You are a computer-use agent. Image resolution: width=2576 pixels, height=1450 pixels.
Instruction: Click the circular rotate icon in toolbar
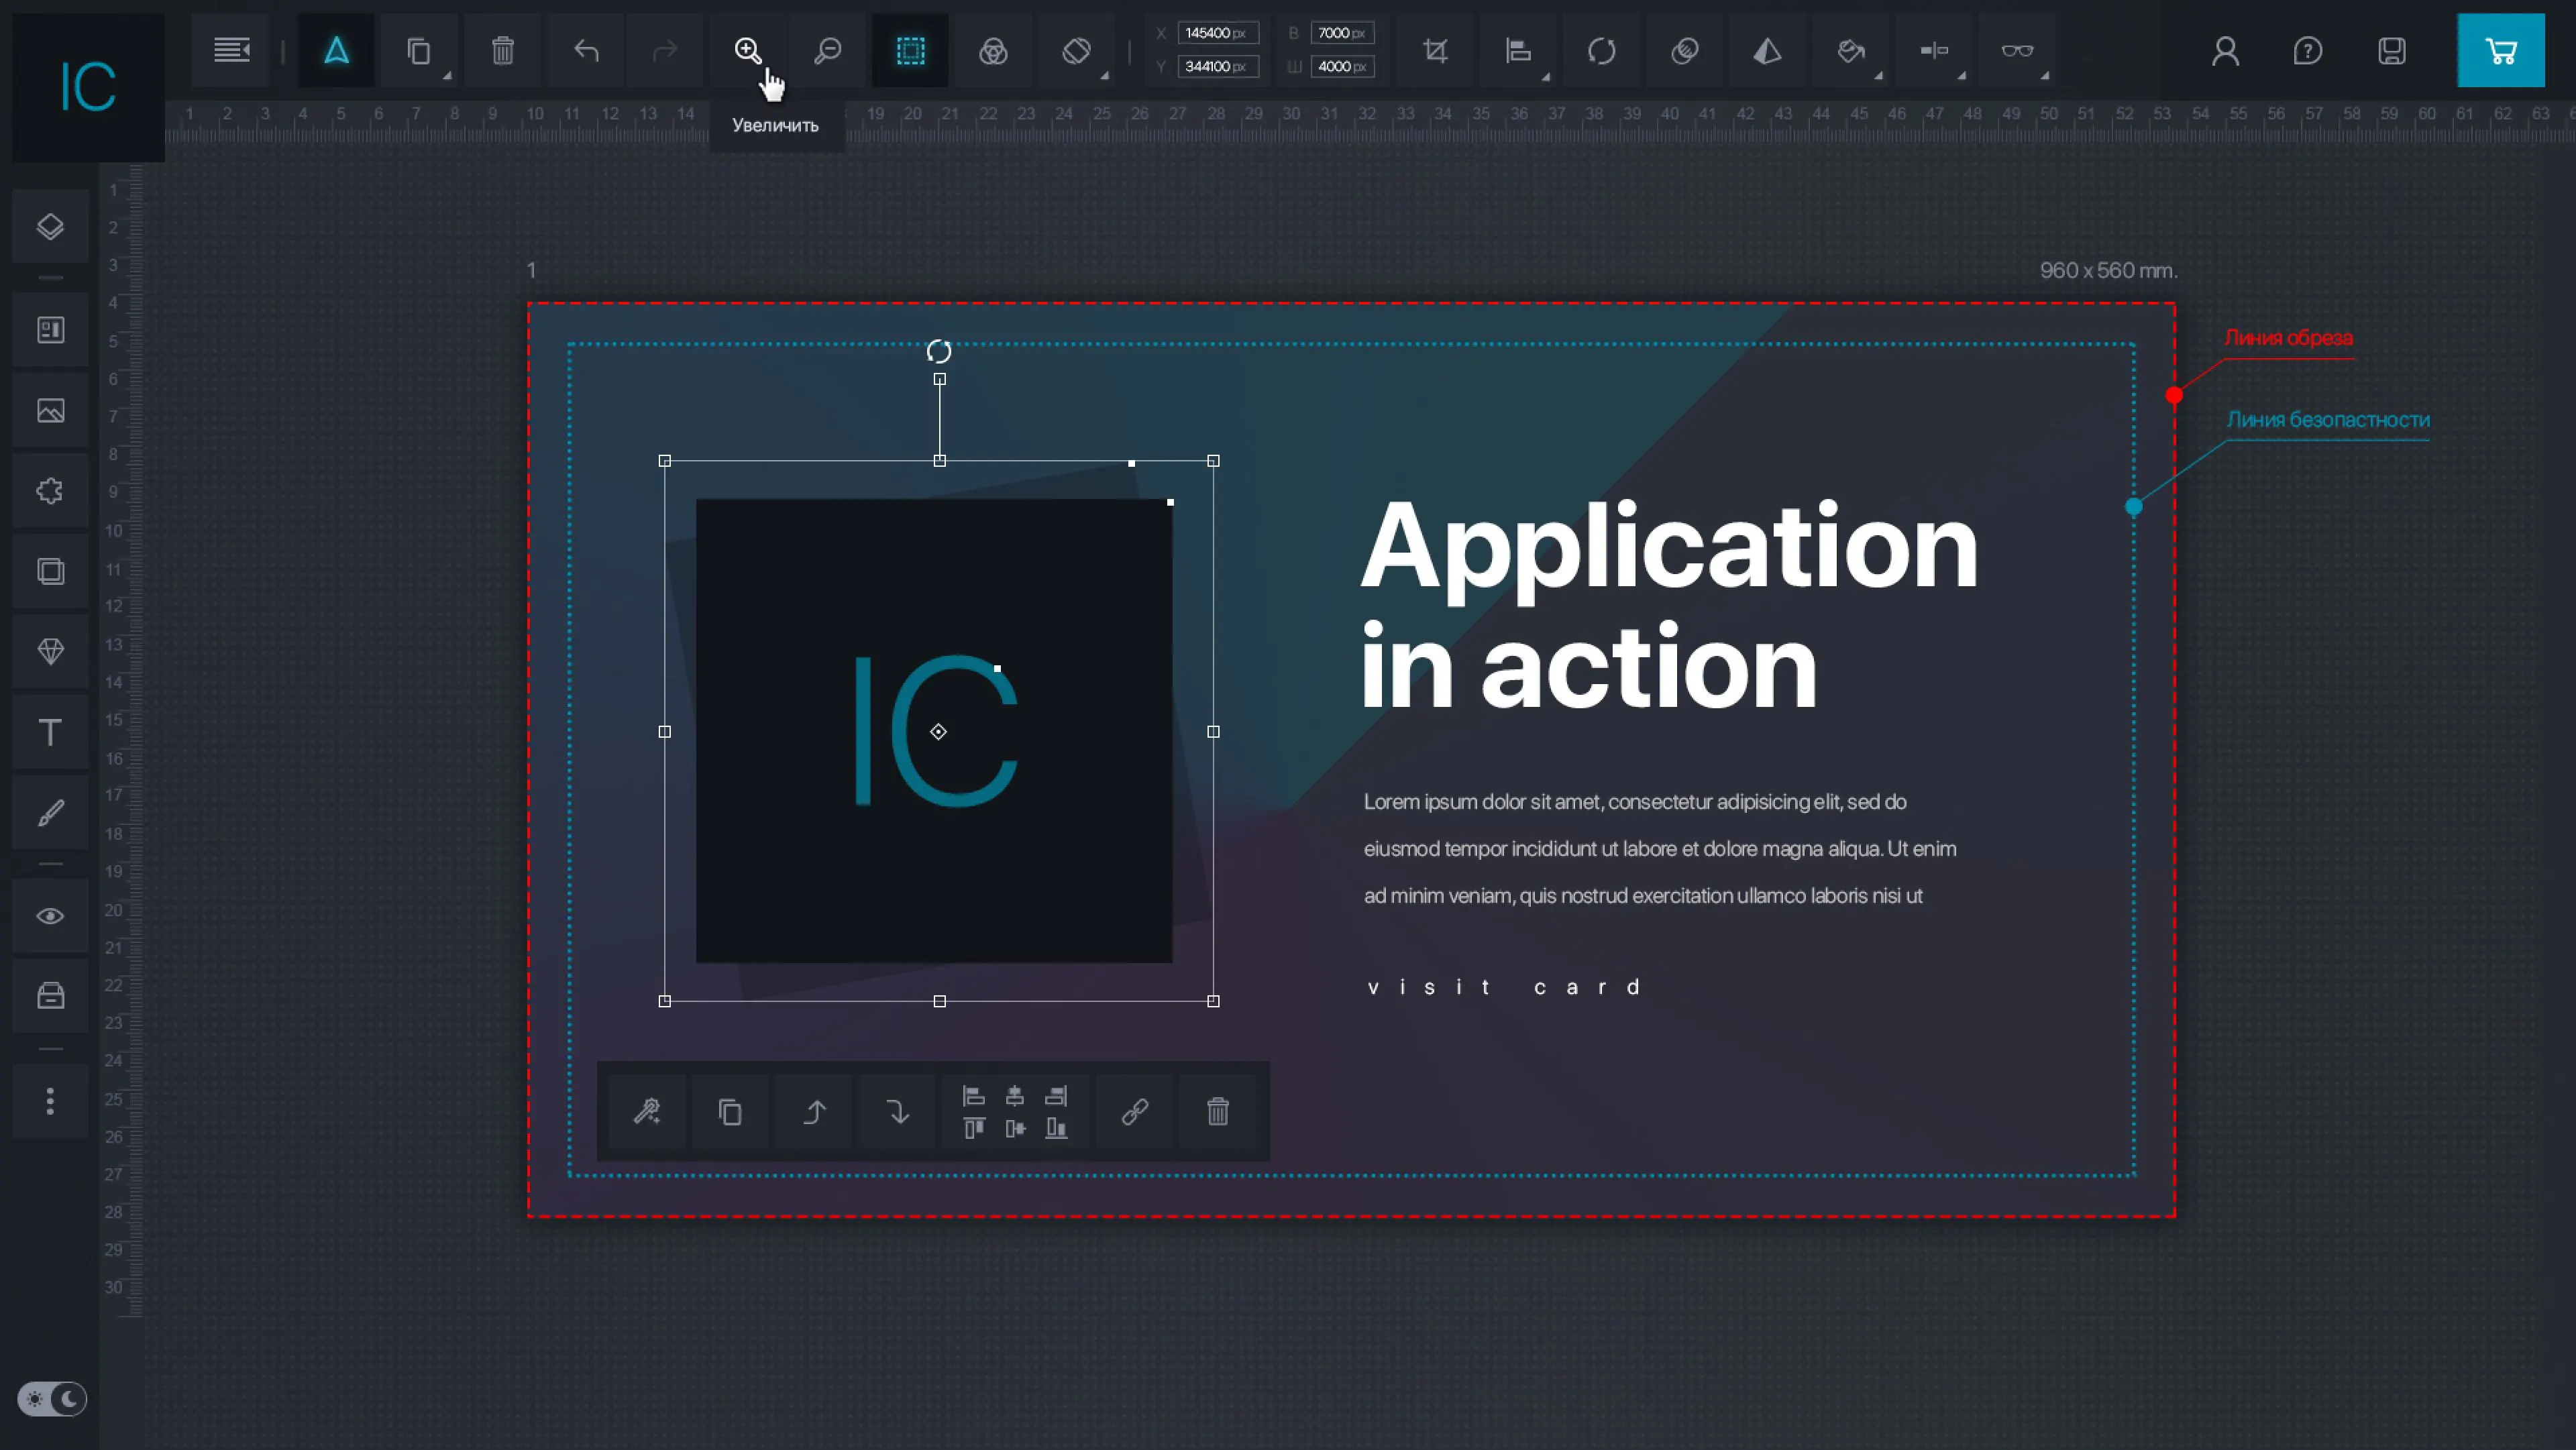coord(1601,50)
